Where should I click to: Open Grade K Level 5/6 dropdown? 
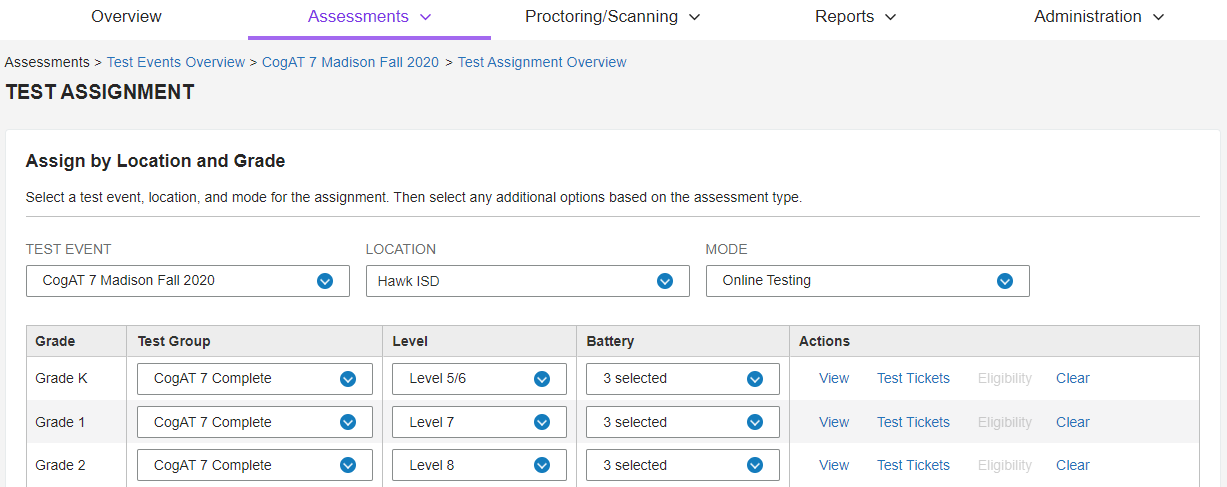479,379
